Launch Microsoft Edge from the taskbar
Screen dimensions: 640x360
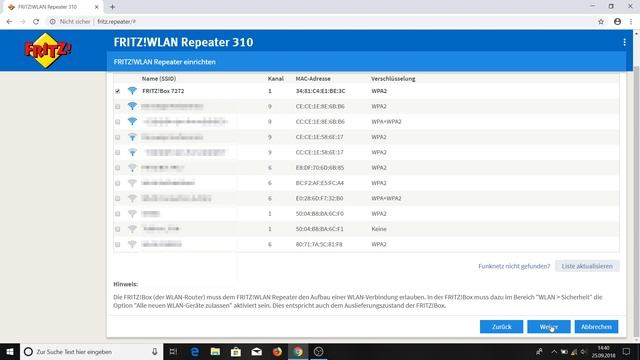click(195, 351)
